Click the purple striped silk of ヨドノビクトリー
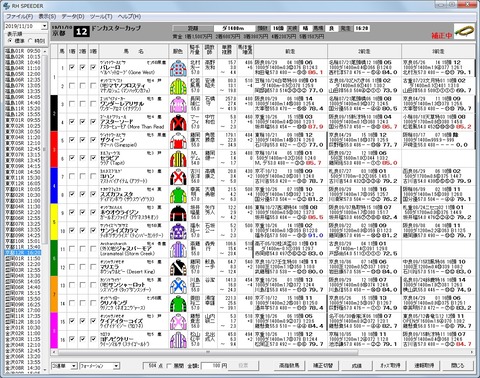The image size is (480, 378). pyautogui.click(x=178, y=340)
